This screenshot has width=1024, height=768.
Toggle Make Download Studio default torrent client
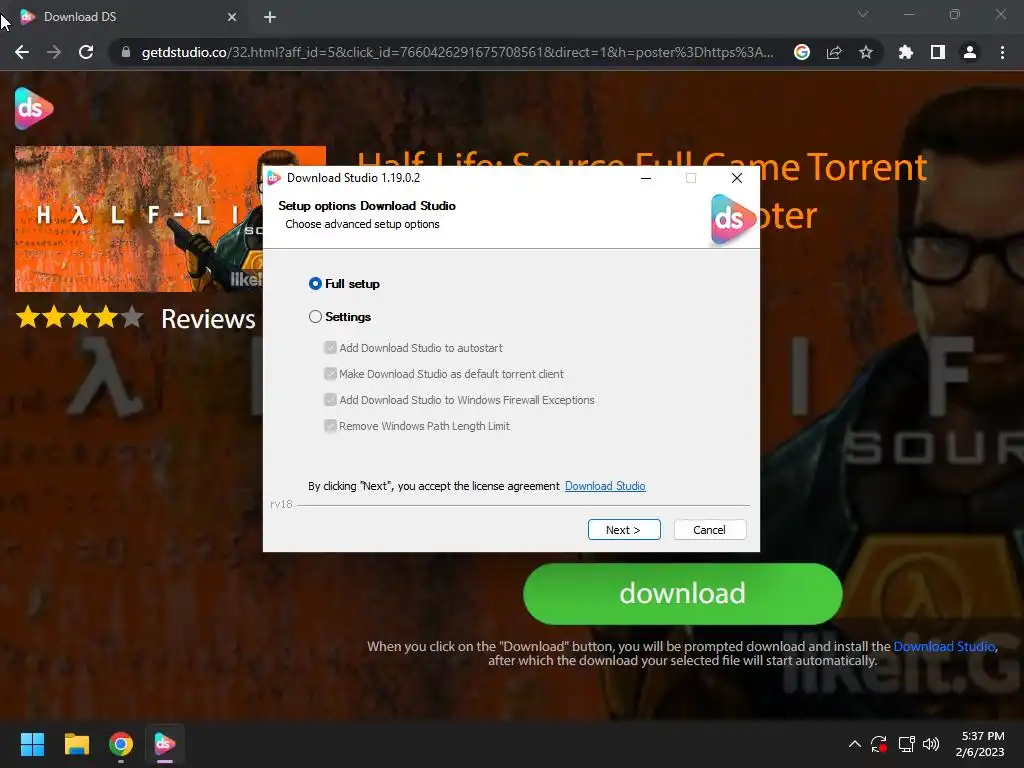(x=330, y=374)
